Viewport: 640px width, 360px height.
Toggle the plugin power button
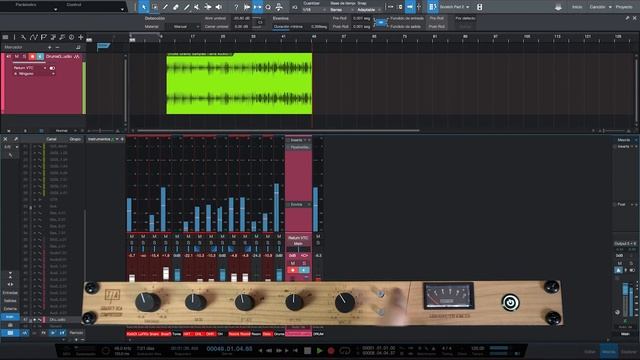[510, 303]
